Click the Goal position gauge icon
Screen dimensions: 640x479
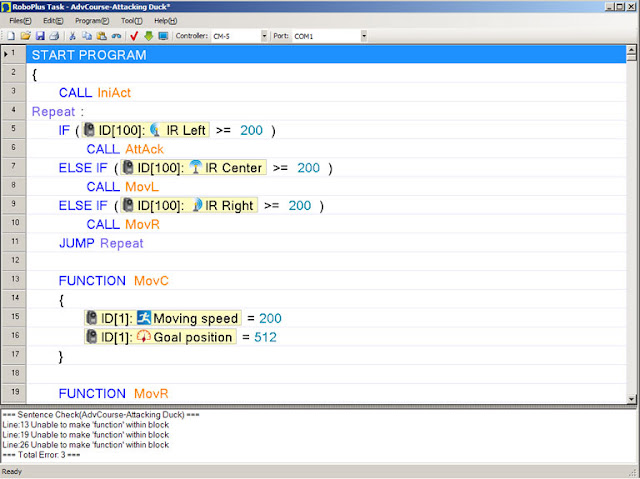pyautogui.click(x=144, y=337)
